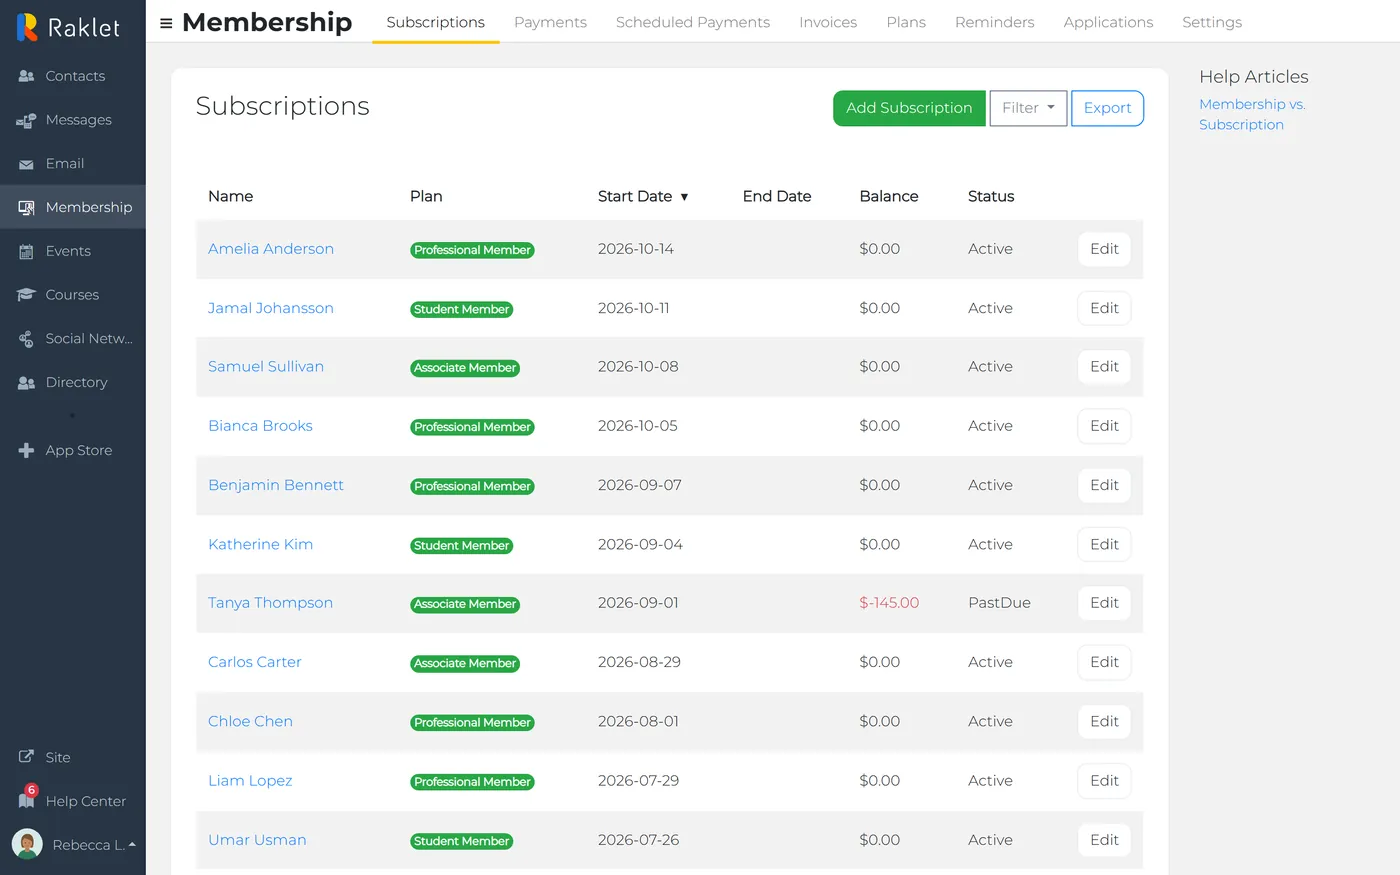Click the Directory sidebar icon
1400x875 pixels.
[27, 382]
